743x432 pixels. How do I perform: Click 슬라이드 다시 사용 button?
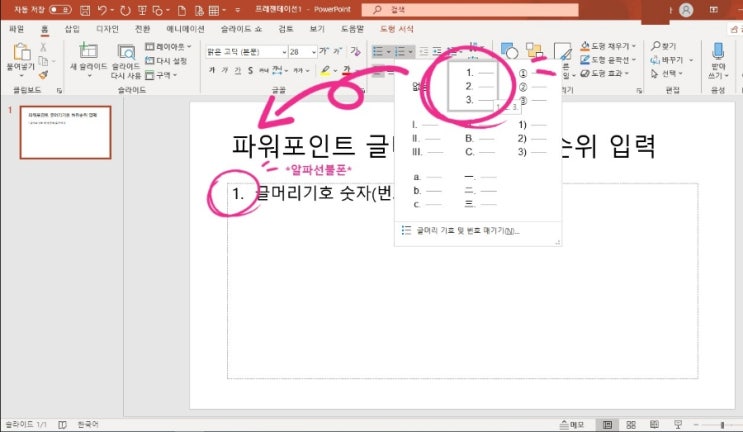126,62
